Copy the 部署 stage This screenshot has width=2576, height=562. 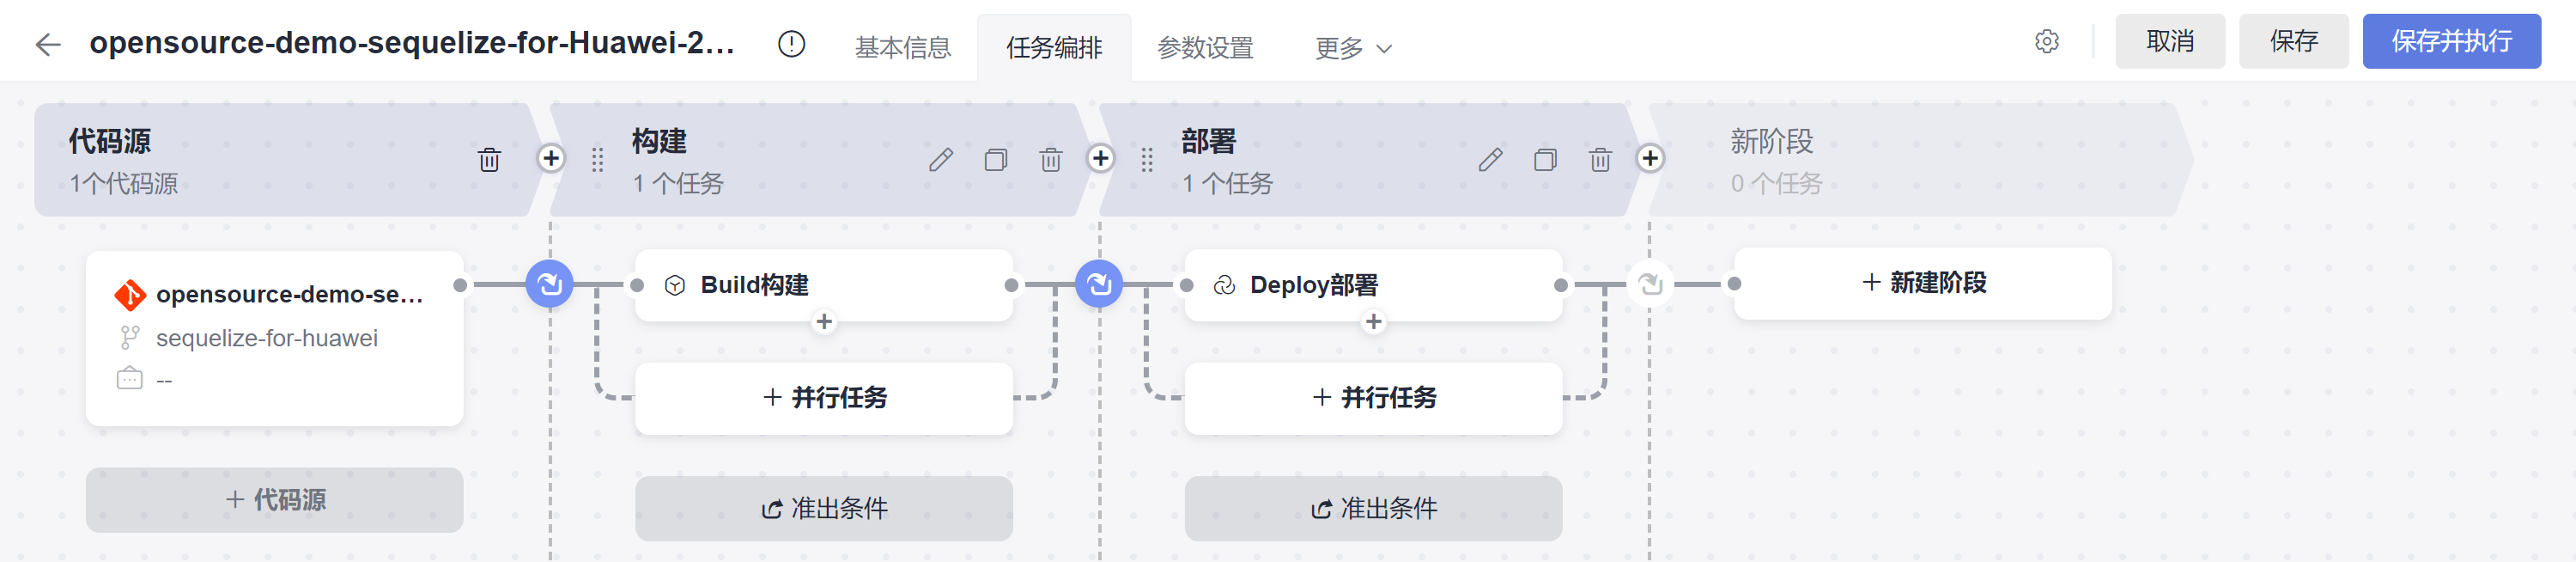[1546, 160]
